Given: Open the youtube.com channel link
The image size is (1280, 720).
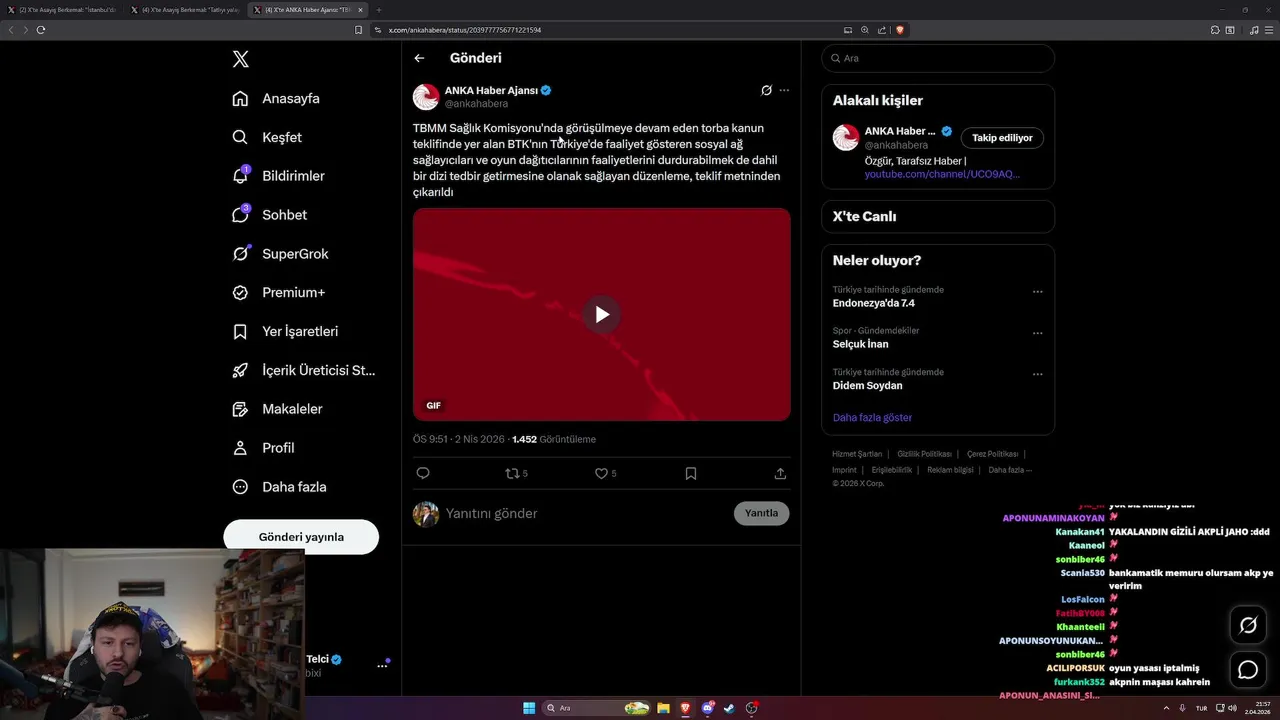Looking at the screenshot, I should [x=942, y=174].
